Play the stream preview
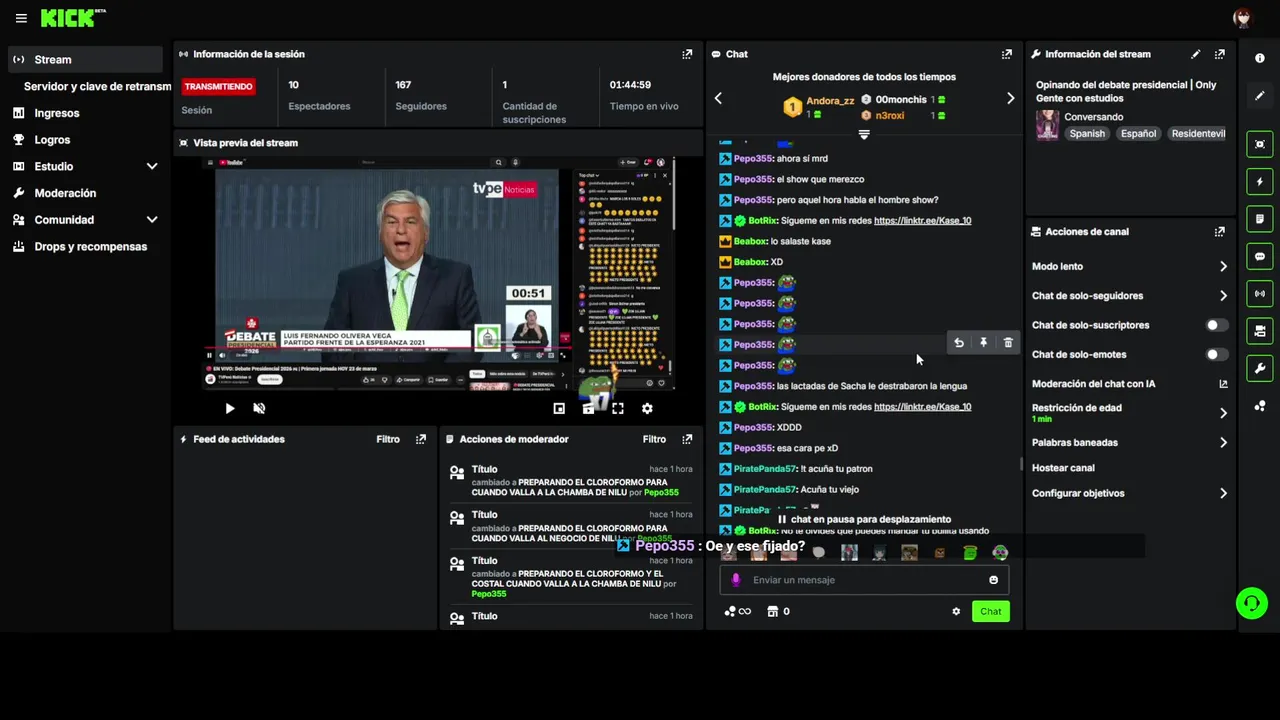 pyautogui.click(x=230, y=408)
